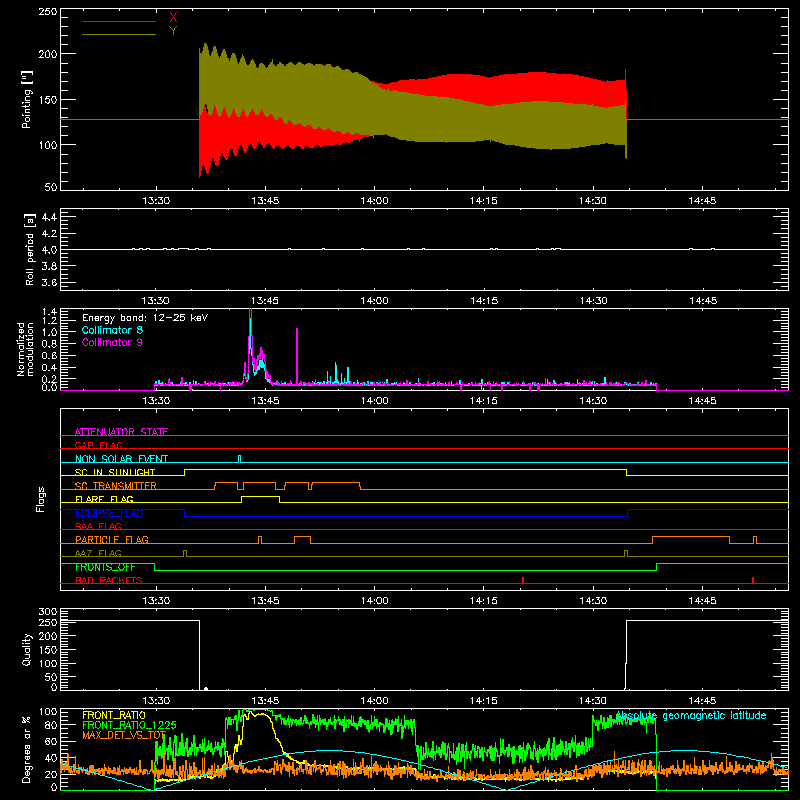Click the "4.0" tick on Roll period axis
800x800 pixels.
tap(49, 250)
